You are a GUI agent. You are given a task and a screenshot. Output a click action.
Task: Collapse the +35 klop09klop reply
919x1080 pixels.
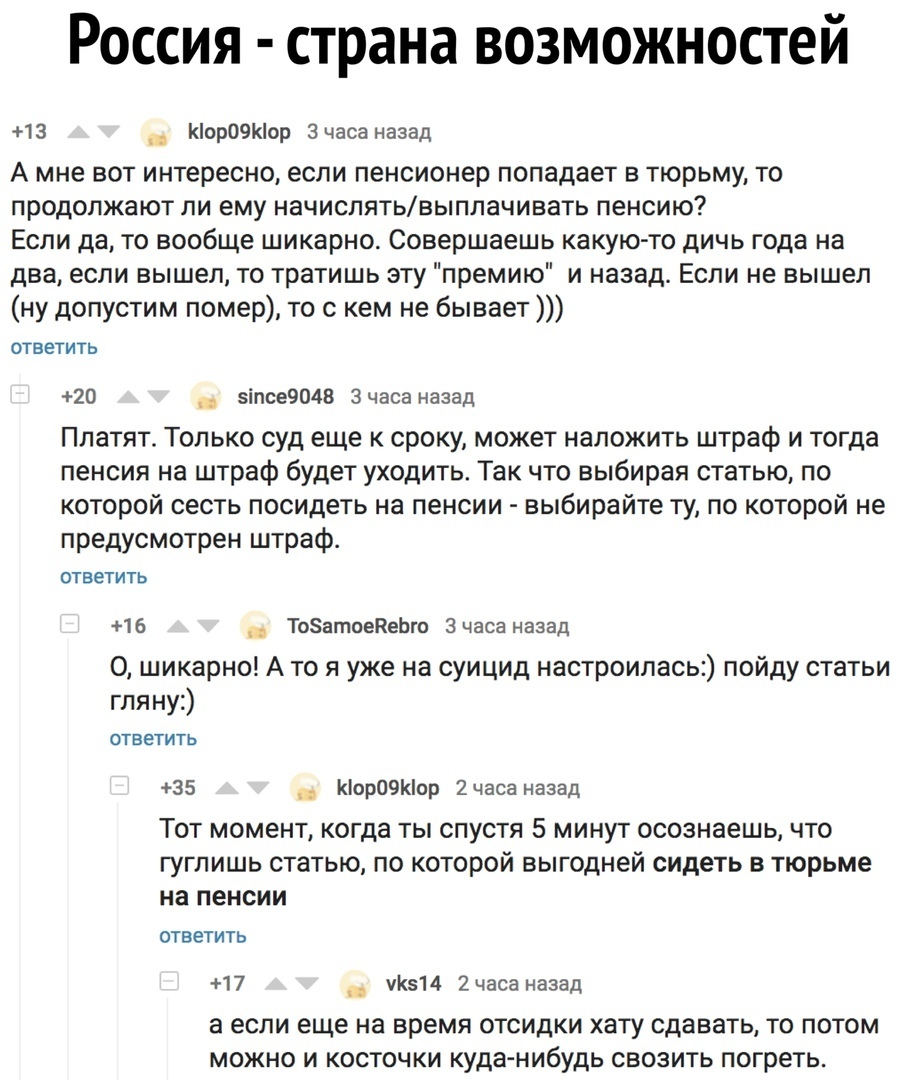click(120, 786)
